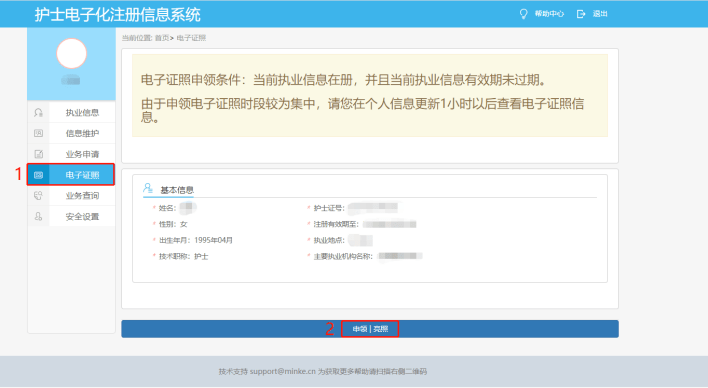
Task: Click 退出 to log out
Action: [600, 14]
